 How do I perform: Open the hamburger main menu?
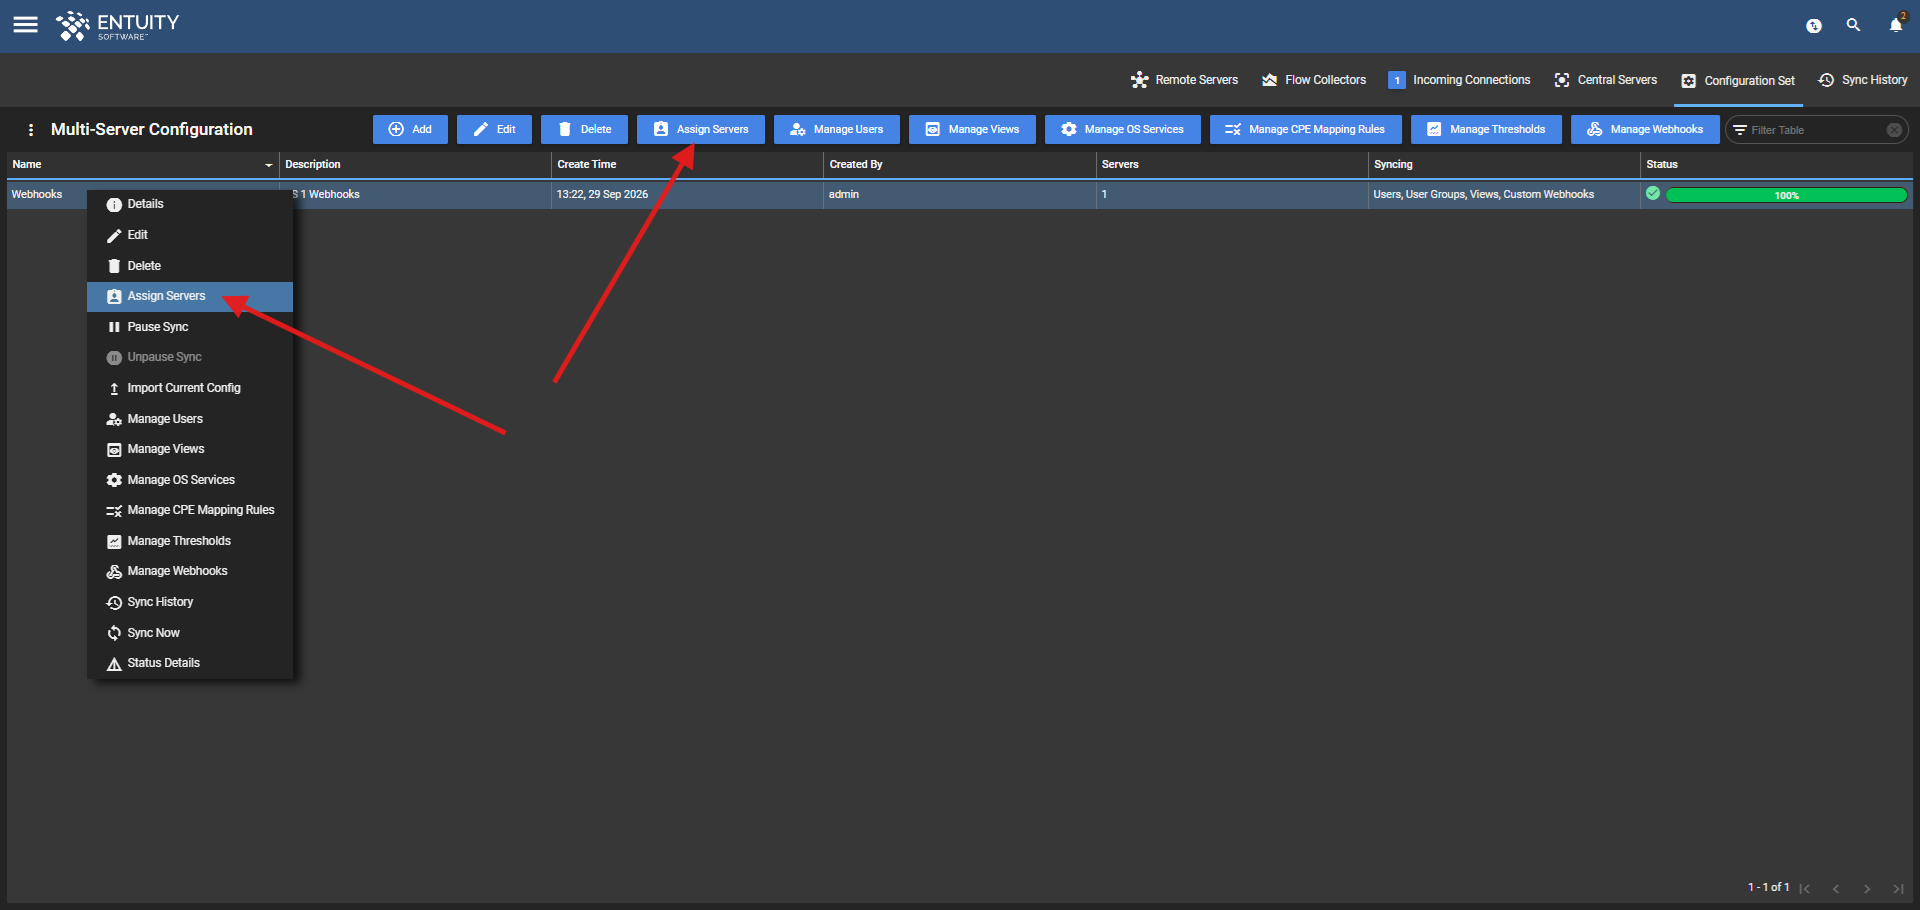pyautogui.click(x=25, y=25)
